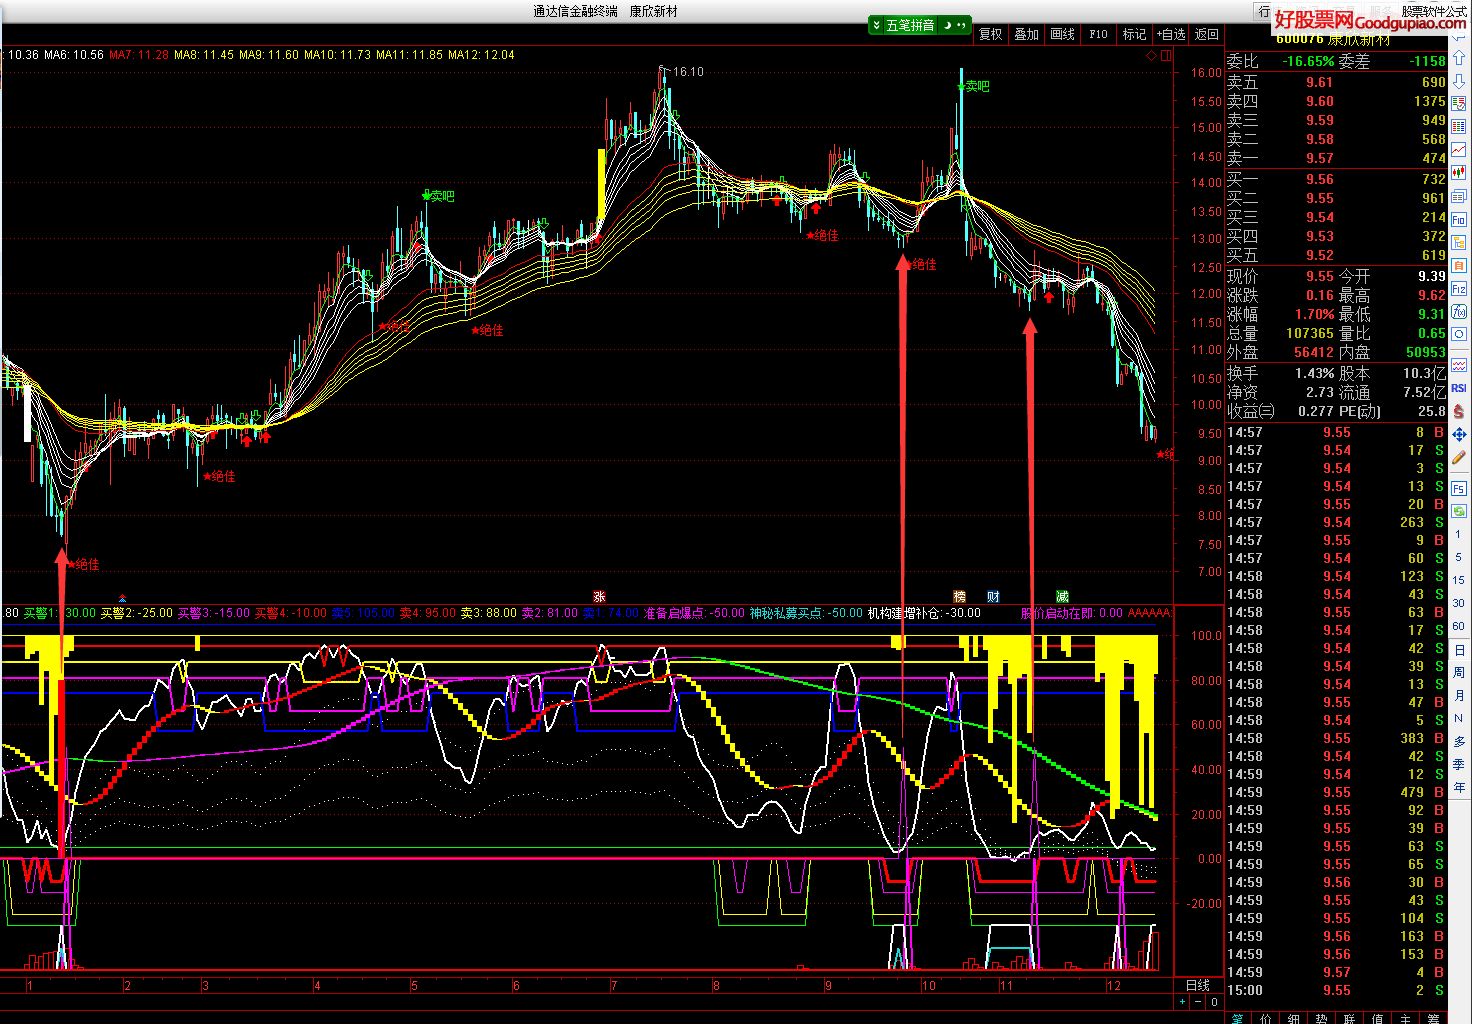Viewport: 1472px width, 1024px height.
Task: Click the down arrow icon for next stock
Action: tap(1458, 81)
